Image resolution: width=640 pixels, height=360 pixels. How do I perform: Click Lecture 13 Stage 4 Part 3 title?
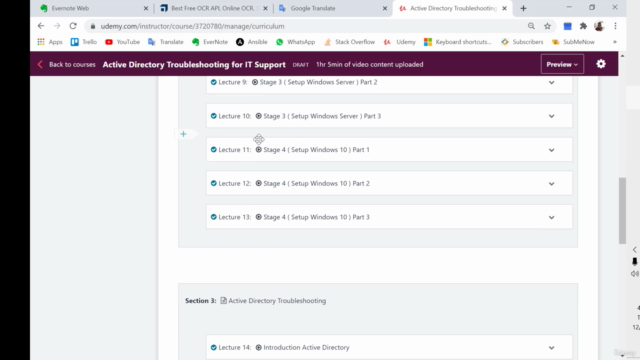coord(316,217)
